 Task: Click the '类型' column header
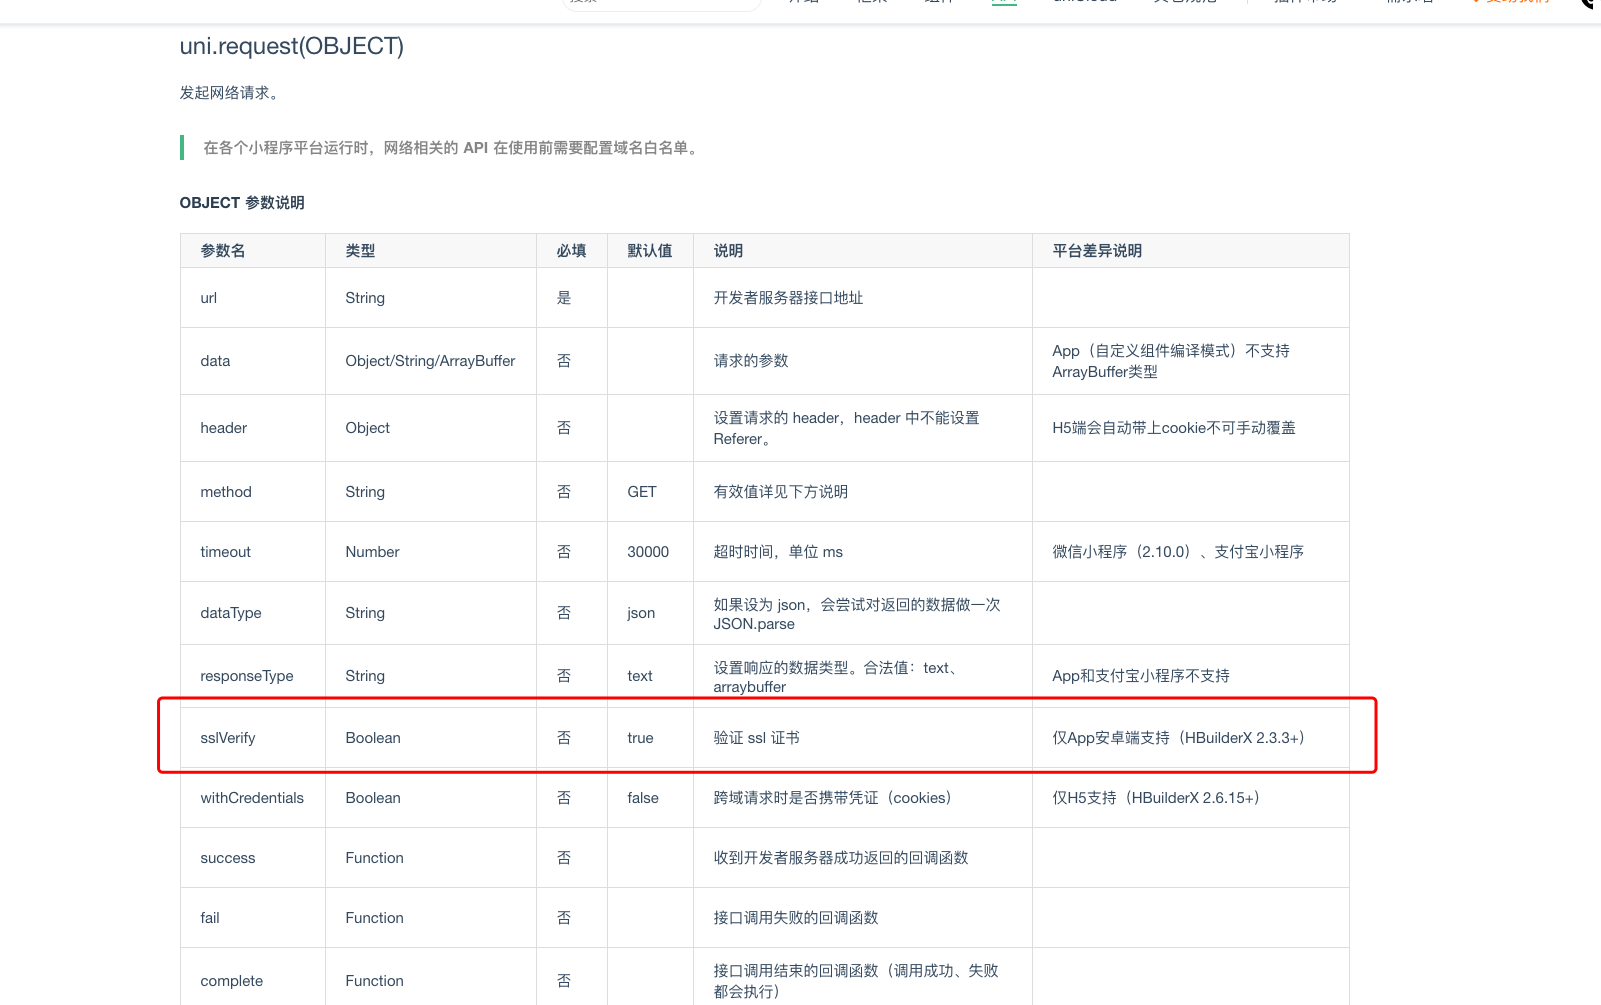(x=360, y=251)
